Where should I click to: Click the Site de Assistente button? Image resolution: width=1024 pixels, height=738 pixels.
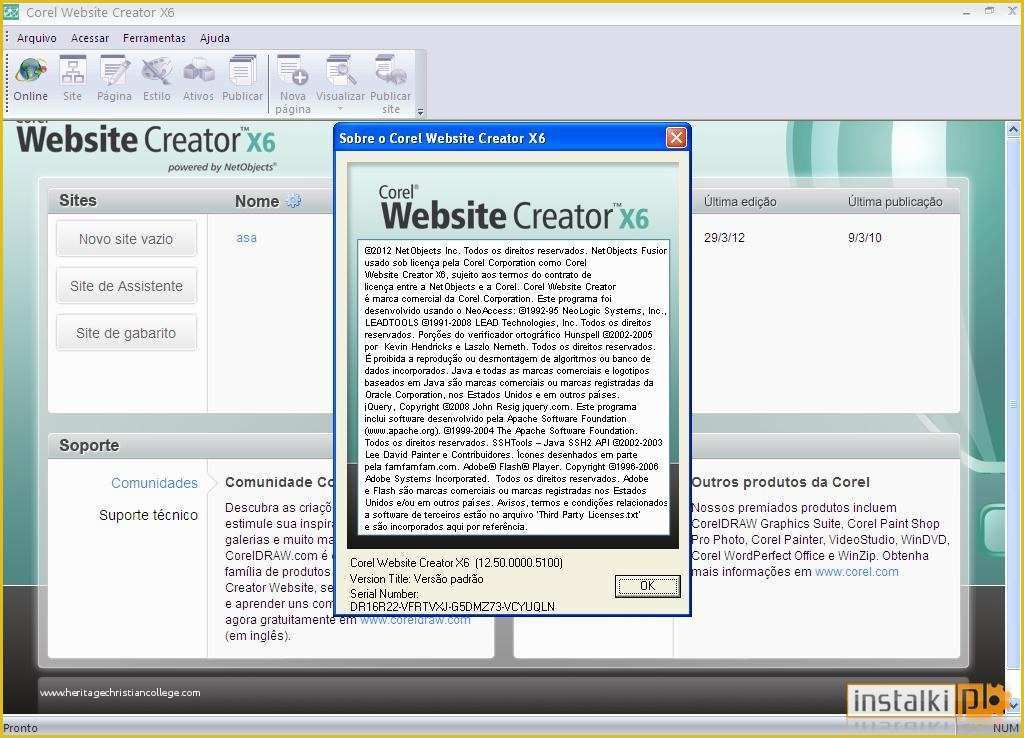point(126,286)
